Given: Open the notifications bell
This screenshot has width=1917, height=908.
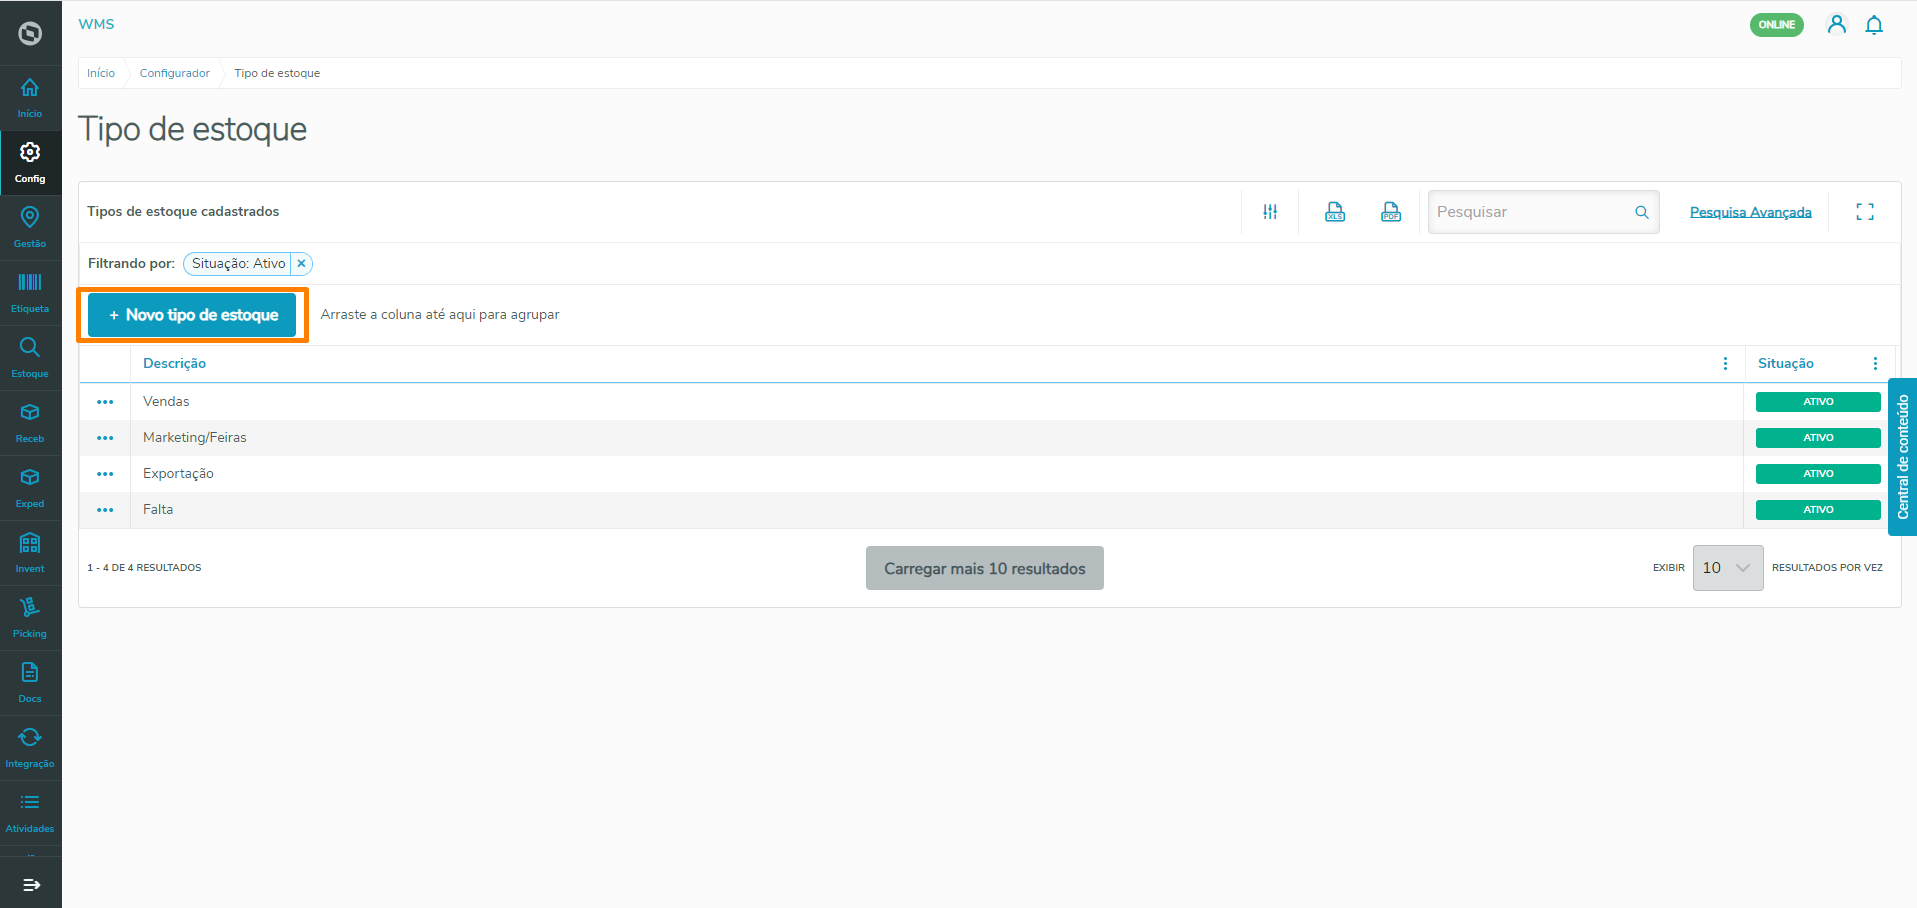Looking at the screenshot, I should click(1874, 24).
